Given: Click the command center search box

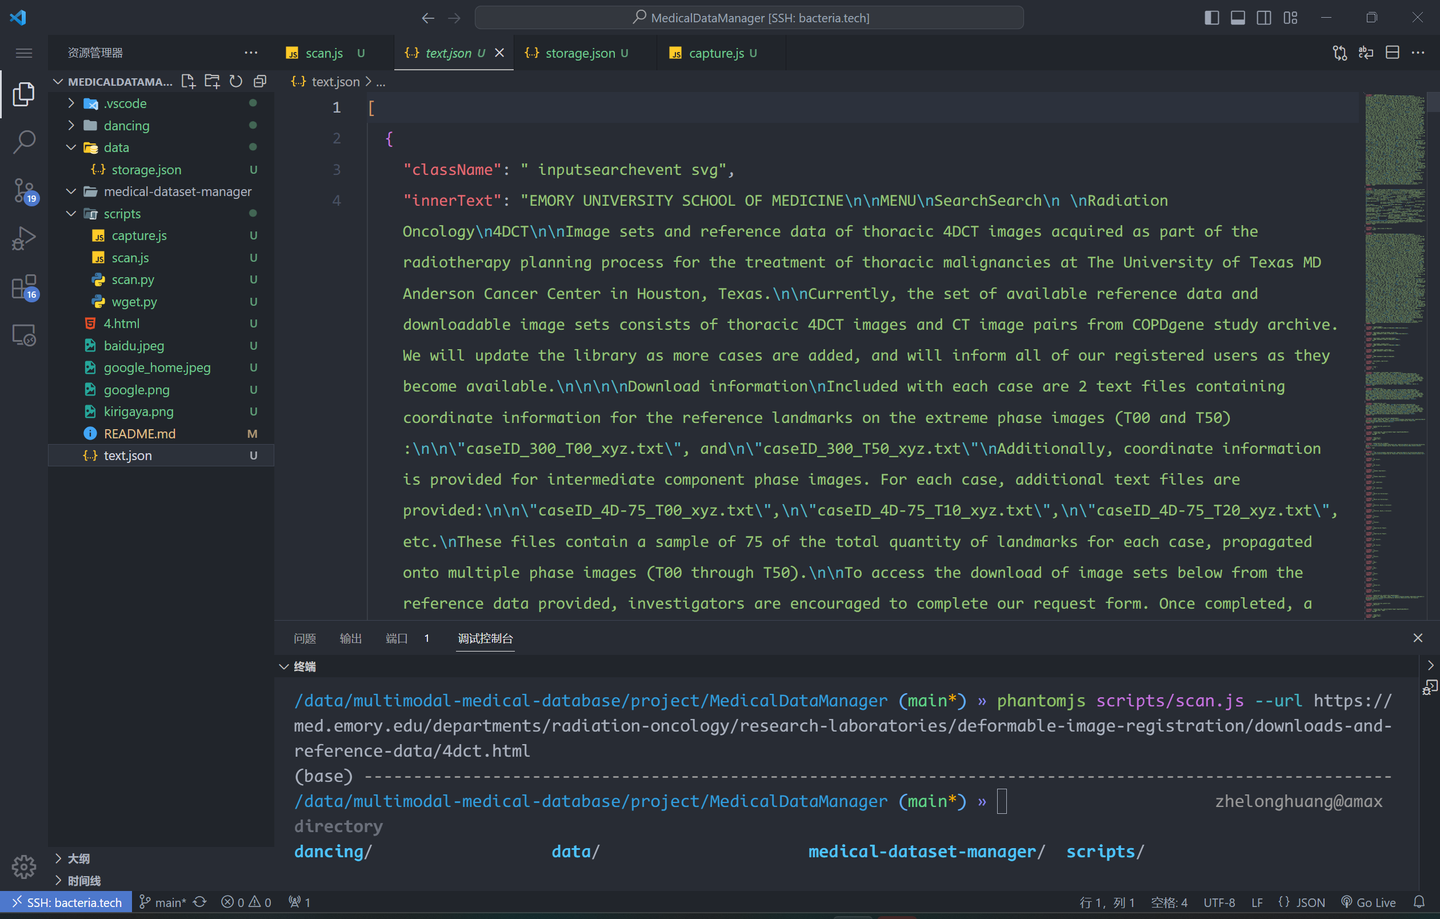Looking at the screenshot, I should click(x=749, y=18).
